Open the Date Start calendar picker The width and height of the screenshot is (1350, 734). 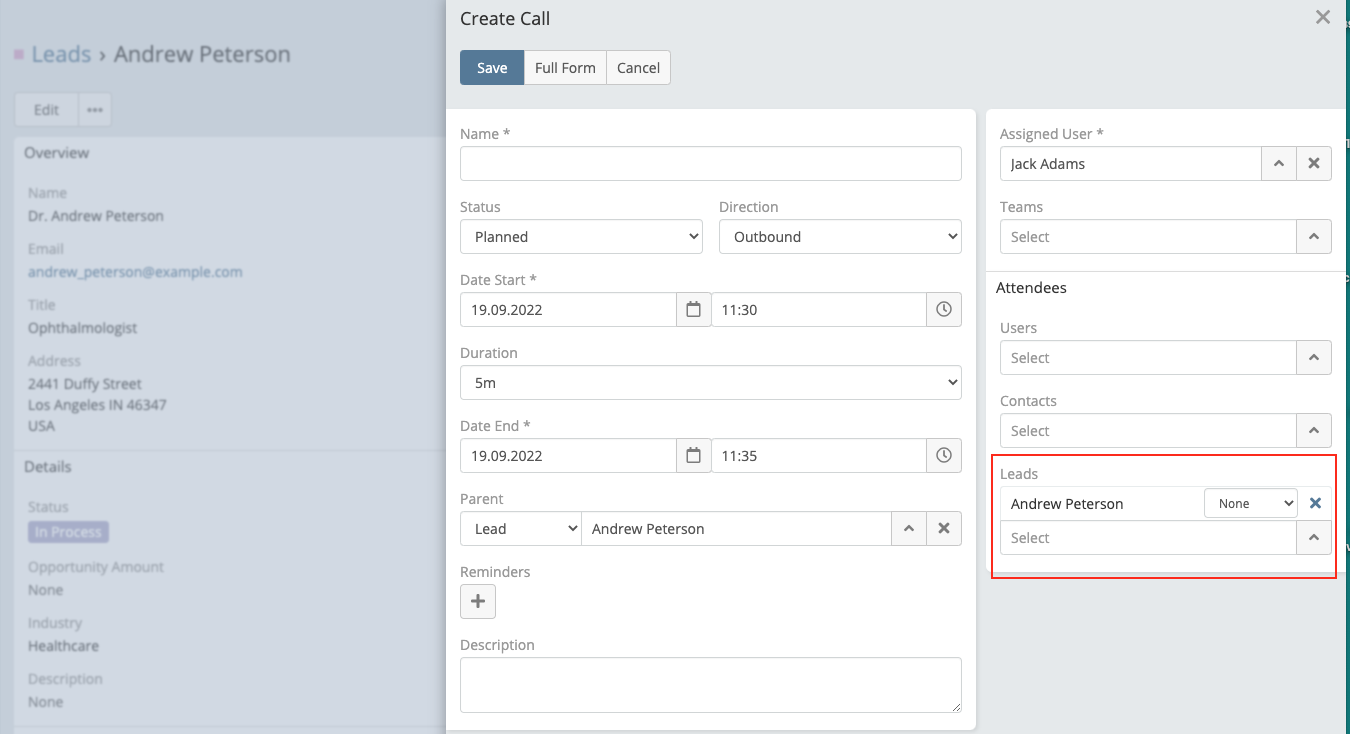coord(693,310)
